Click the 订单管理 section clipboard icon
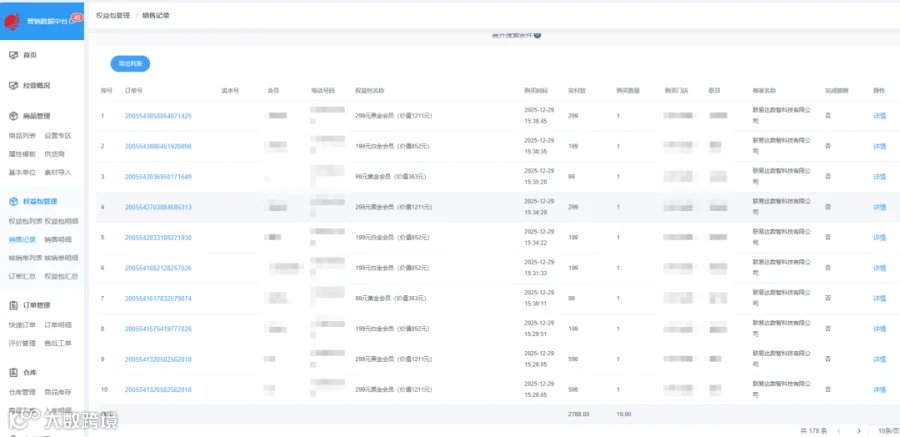Image resolution: width=900 pixels, height=437 pixels. 14,305
